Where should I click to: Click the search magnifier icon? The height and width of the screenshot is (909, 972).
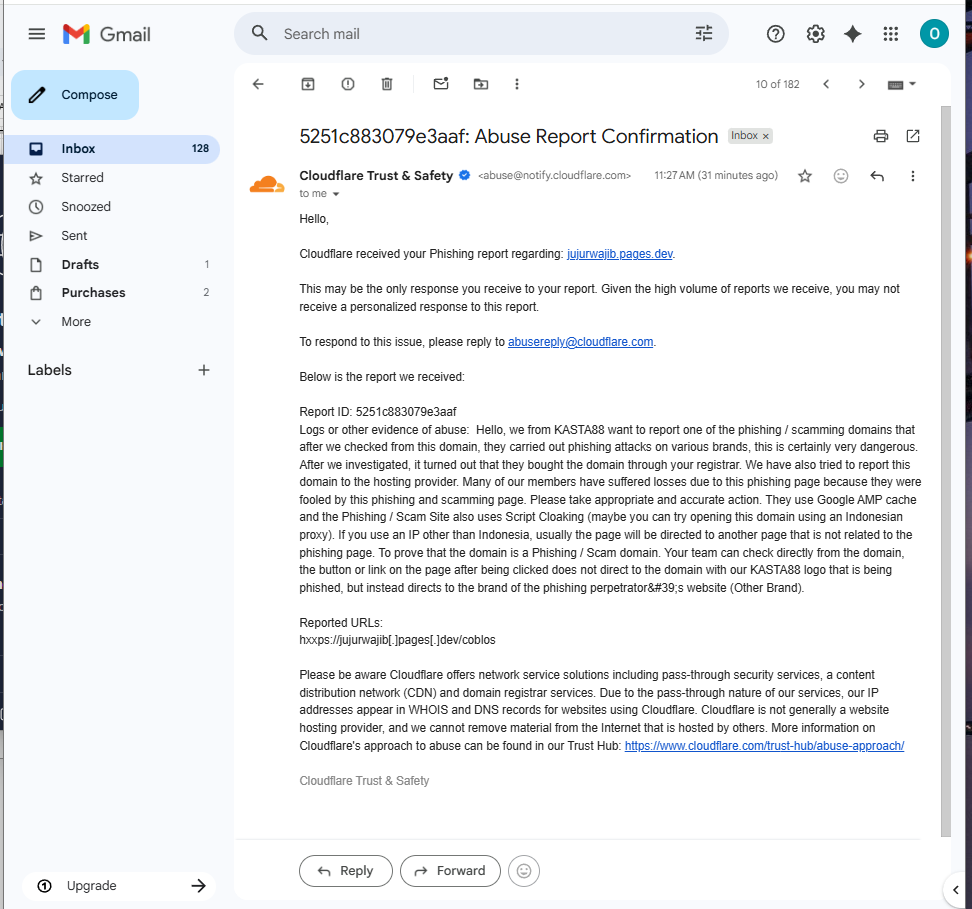coord(260,33)
